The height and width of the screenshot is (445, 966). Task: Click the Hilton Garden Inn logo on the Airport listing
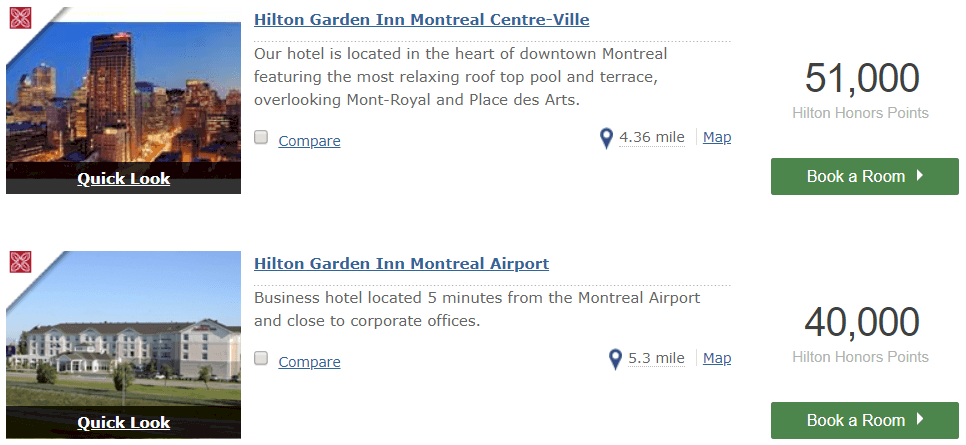pos(20,262)
